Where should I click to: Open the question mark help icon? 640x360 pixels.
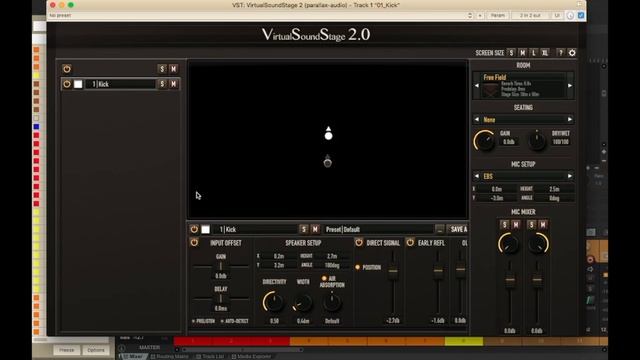click(x=561, y=53)
